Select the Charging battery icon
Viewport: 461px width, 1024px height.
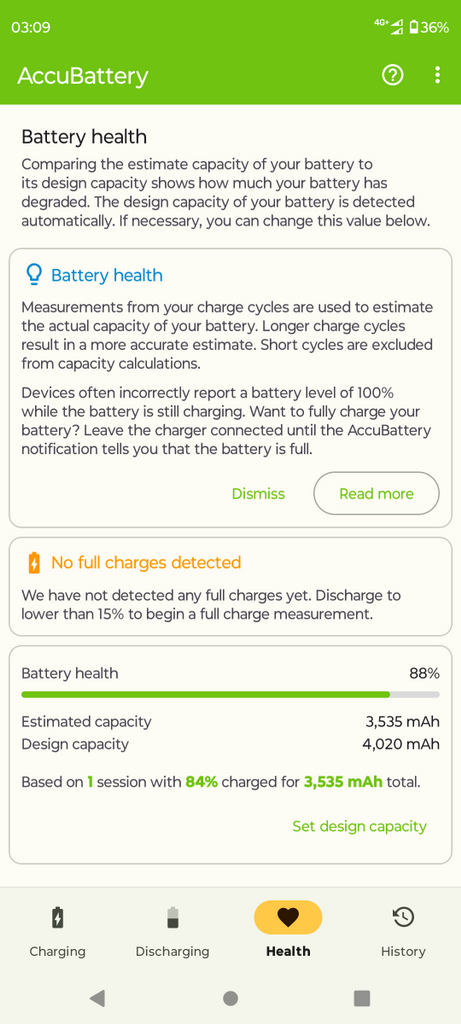[x=57, y=918]
